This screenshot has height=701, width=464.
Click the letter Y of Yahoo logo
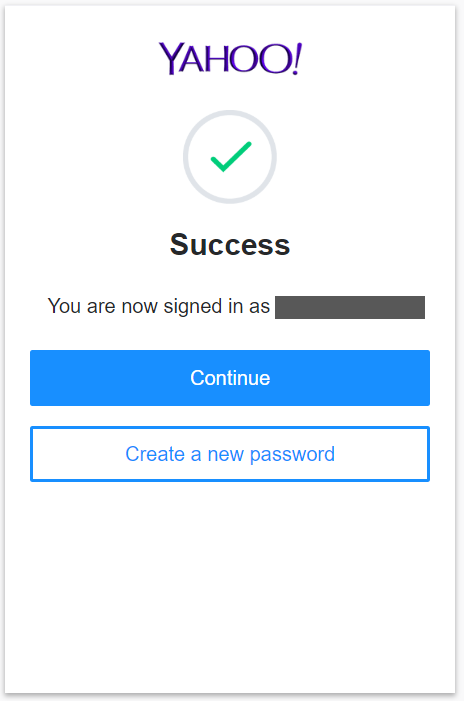(169, 59)
